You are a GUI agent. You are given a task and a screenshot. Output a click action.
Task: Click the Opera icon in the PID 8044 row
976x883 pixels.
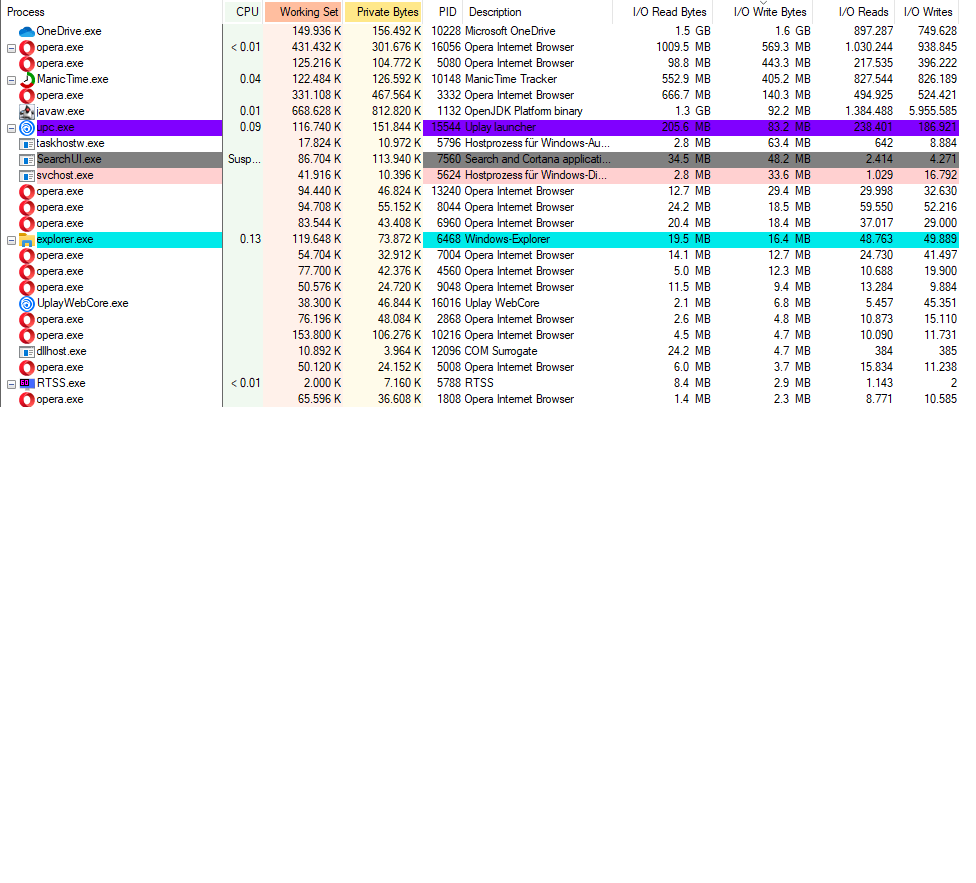pyautogui.click(x=27, y=207)
